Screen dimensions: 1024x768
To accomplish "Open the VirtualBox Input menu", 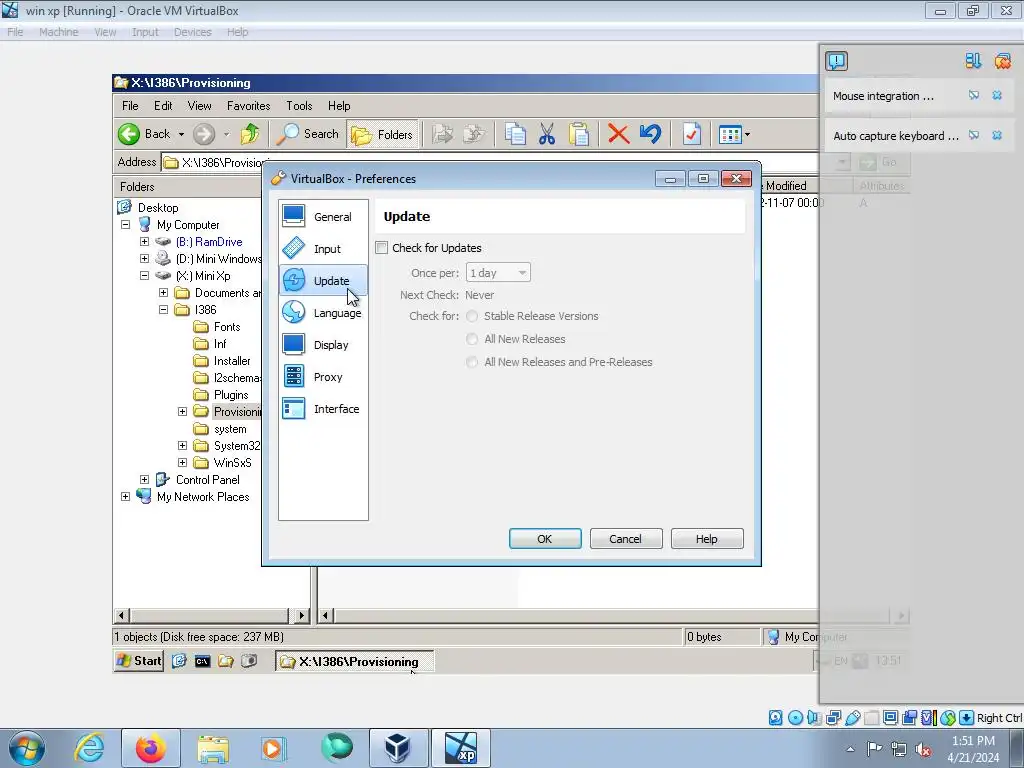I will (x=145, y=31).
